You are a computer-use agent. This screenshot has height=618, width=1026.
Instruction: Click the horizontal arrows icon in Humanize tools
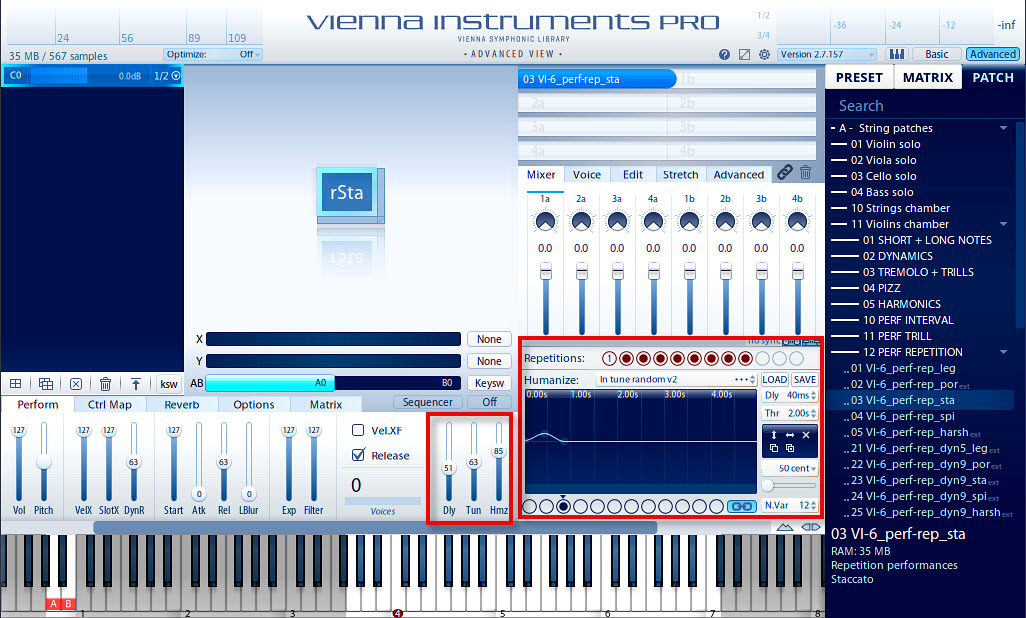(790, 435)
